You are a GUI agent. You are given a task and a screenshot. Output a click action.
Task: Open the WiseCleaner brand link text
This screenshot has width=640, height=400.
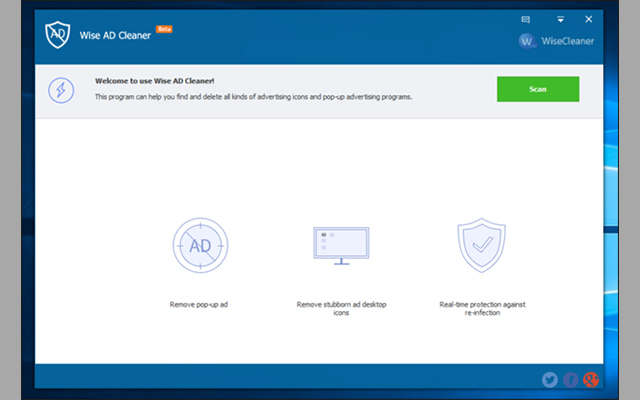tap(567, 42)
